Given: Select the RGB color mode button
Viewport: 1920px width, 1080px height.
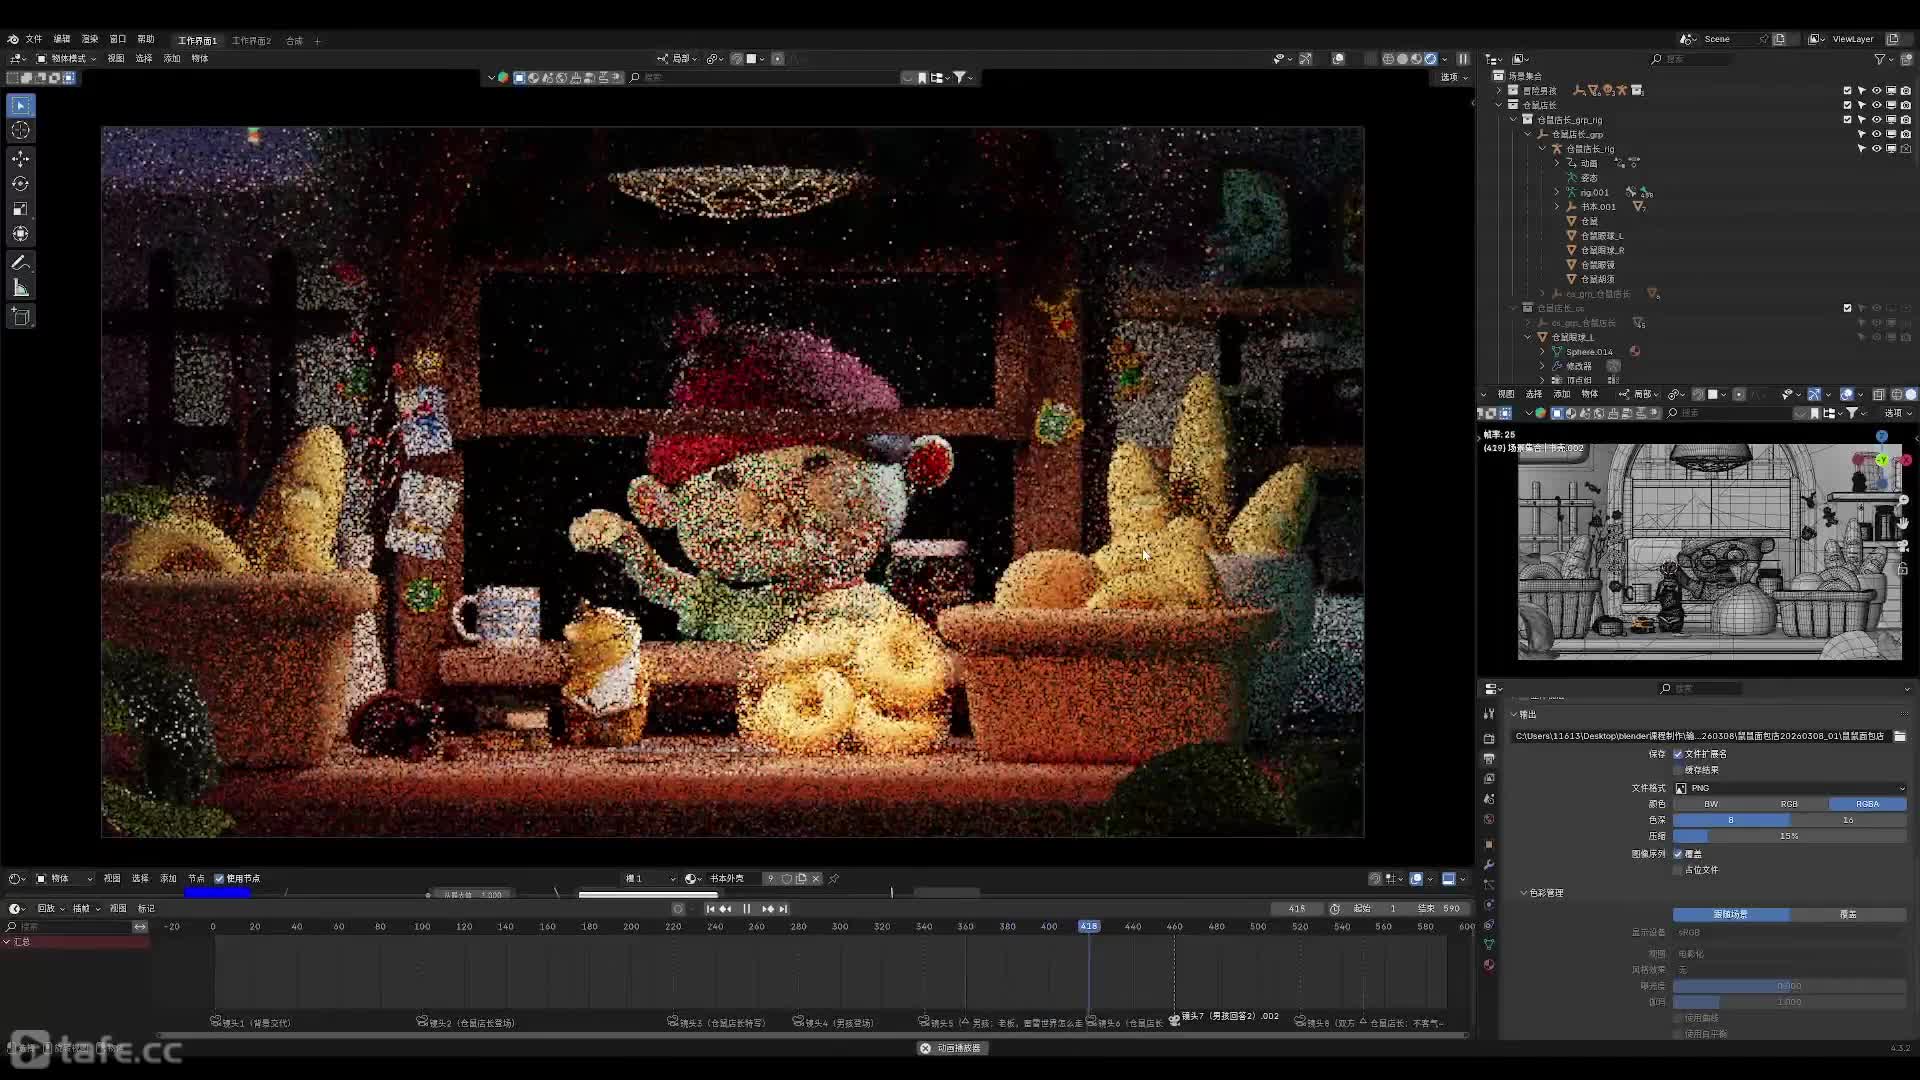Looking at the screenshot, I should (x=1789, y=804).
